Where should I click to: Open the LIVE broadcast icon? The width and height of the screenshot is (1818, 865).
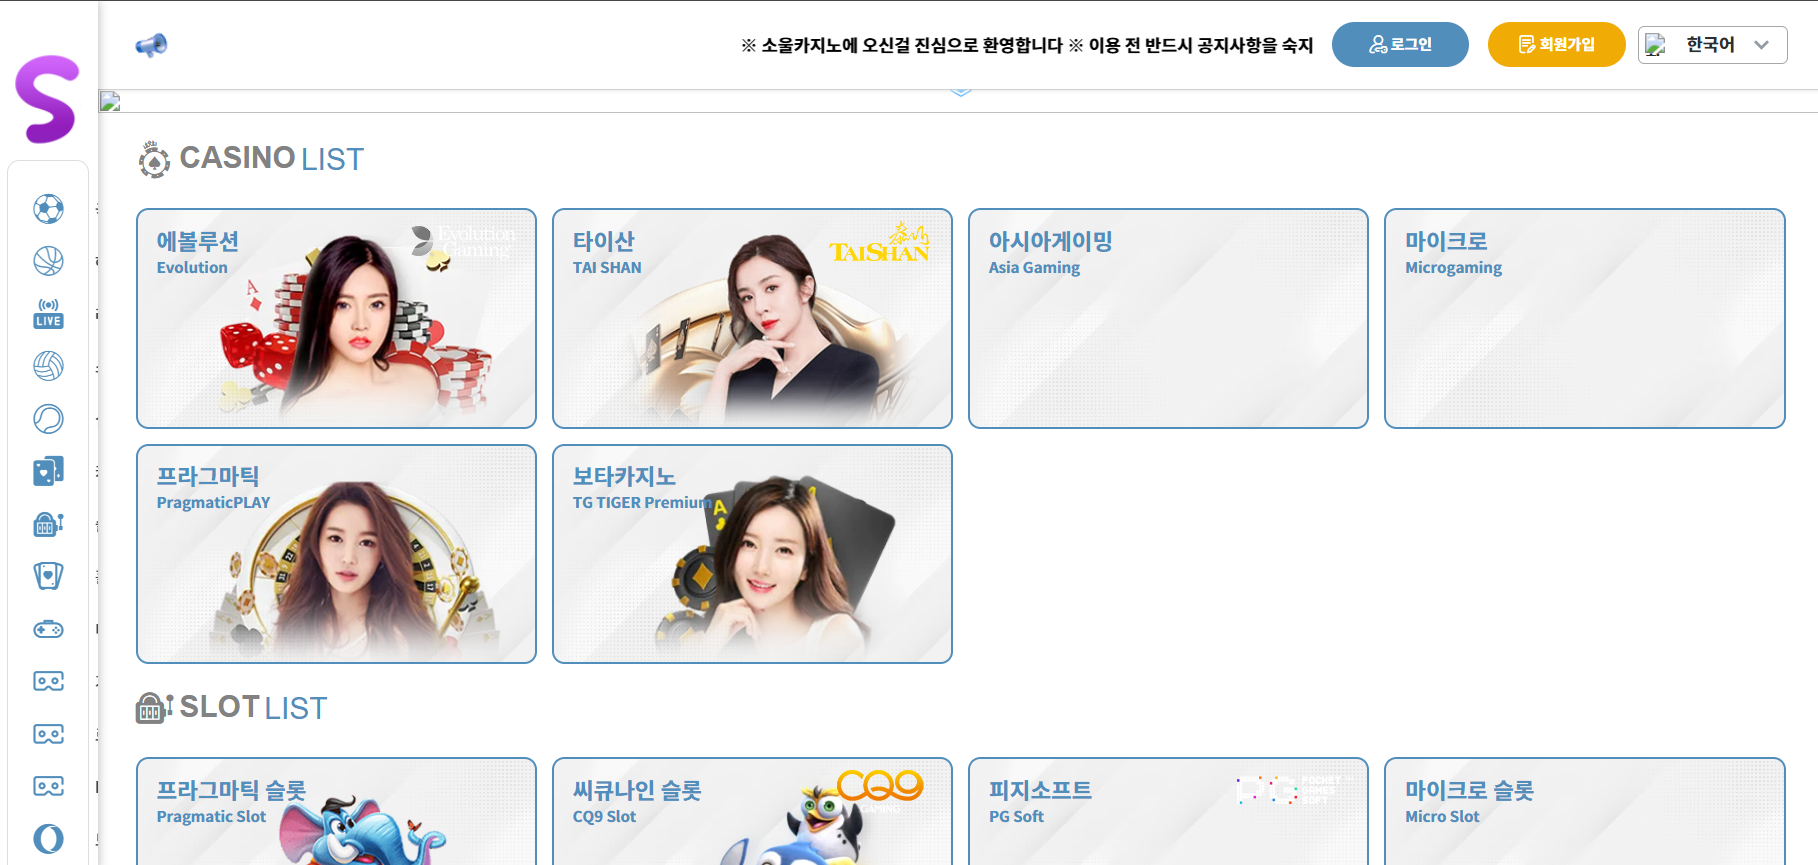[x=48, y=314]
